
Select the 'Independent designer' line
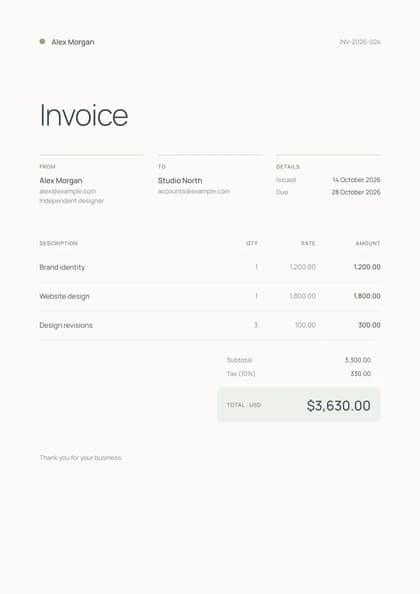click(x=72, y=201)
